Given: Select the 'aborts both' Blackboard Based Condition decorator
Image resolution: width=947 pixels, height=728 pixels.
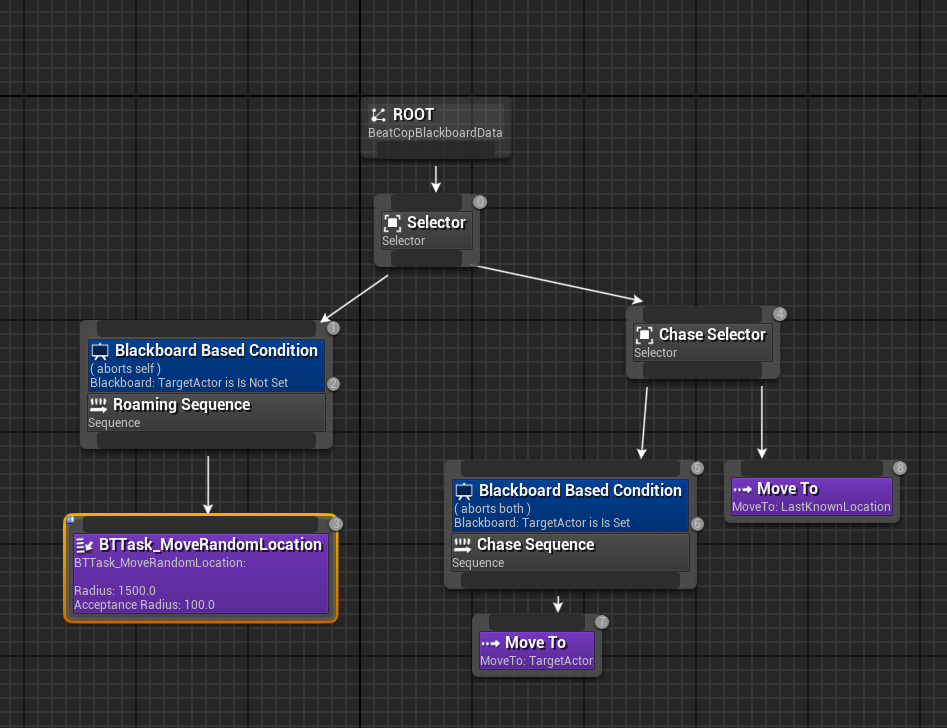Looking at the screenshot, I should tap(570, 506).
